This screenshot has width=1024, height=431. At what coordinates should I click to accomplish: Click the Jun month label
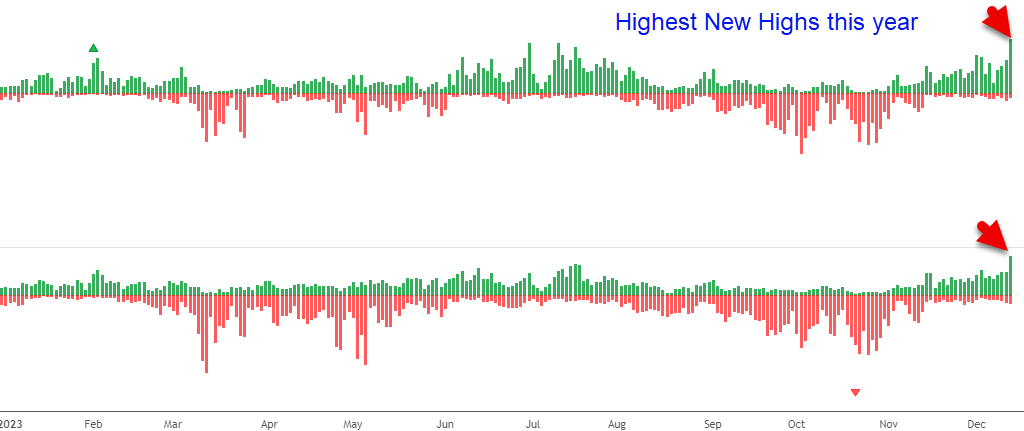click(x=445, y=424)
